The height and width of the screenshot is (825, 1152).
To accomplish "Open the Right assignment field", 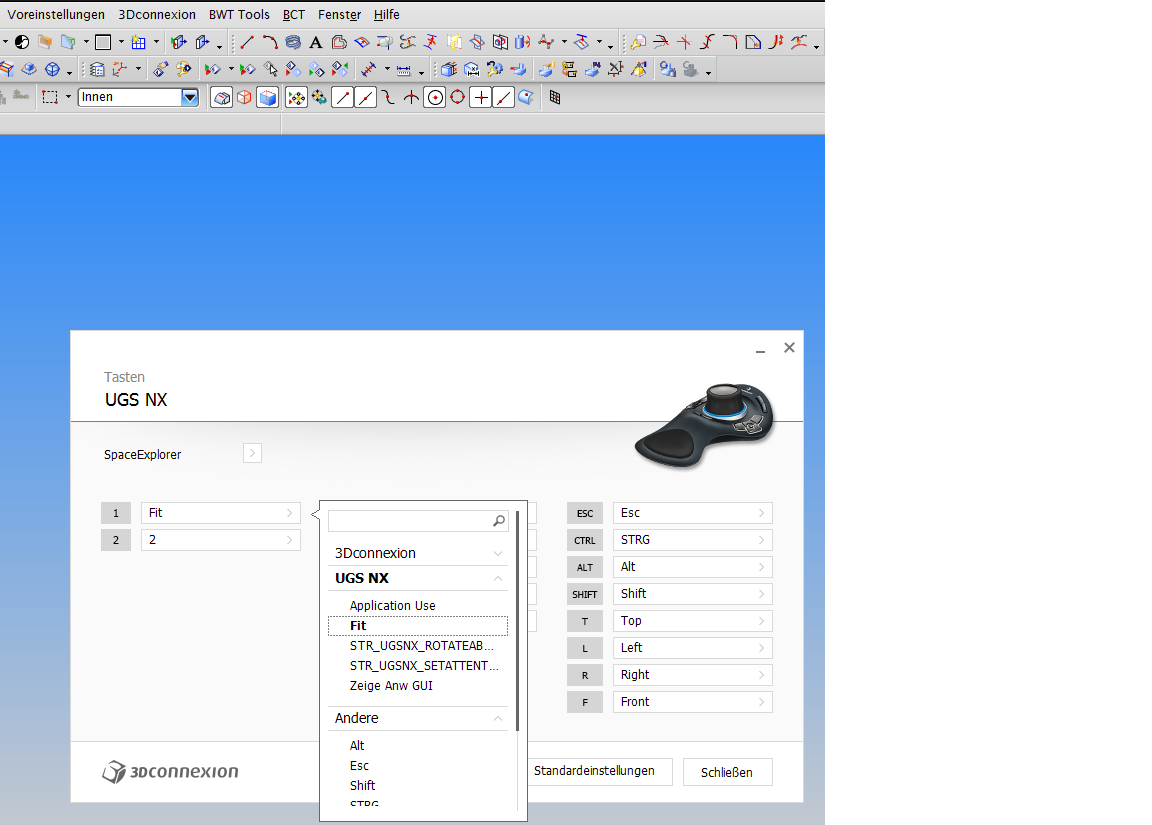I will pyautogui.click(x=692, y=674).
